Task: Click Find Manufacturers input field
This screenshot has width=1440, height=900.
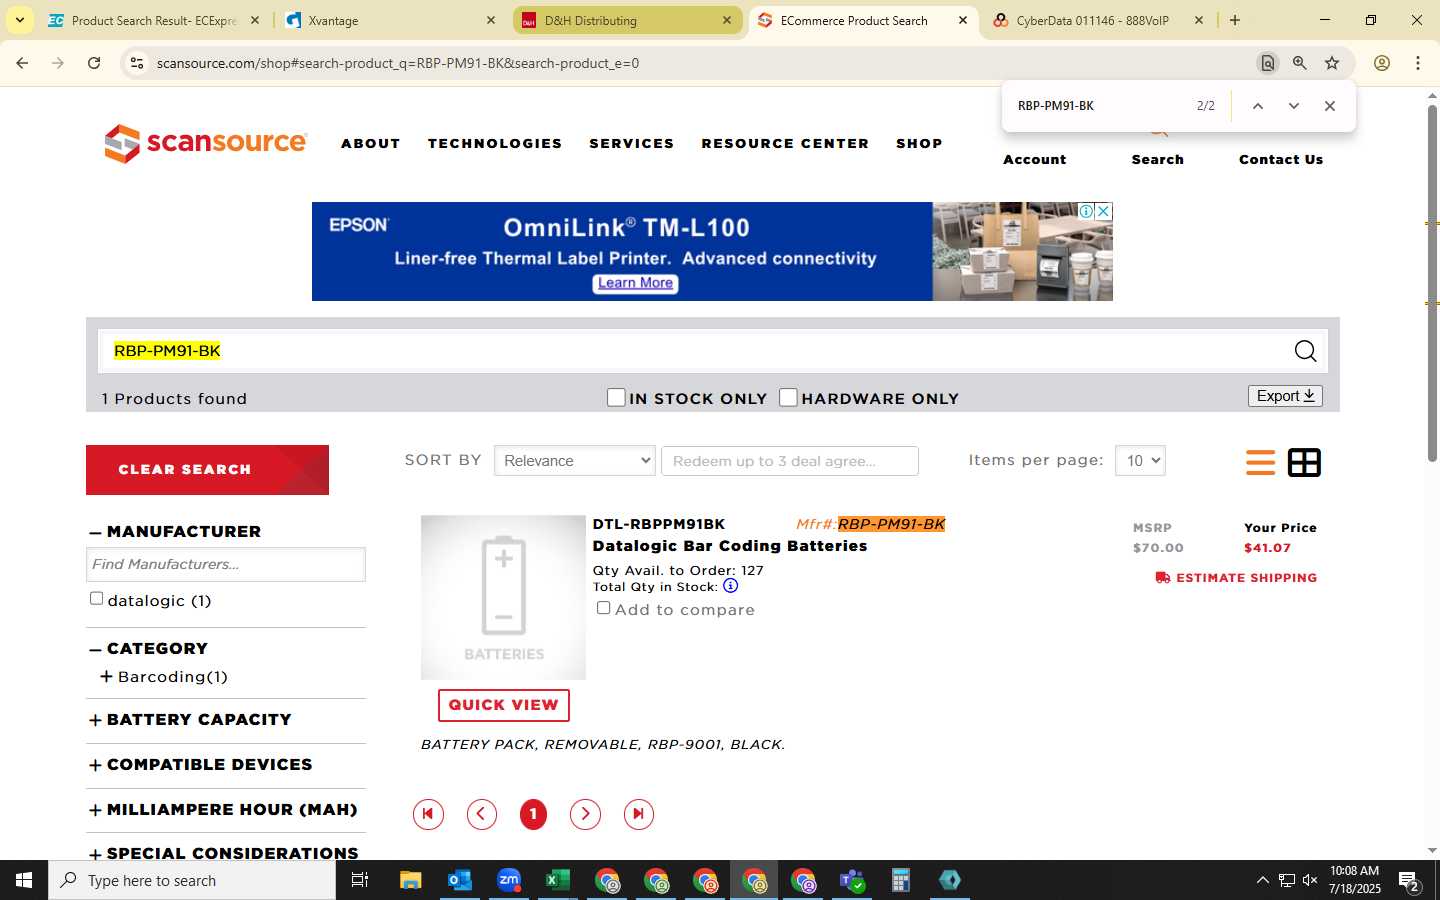Action: (x=226, y=564)
